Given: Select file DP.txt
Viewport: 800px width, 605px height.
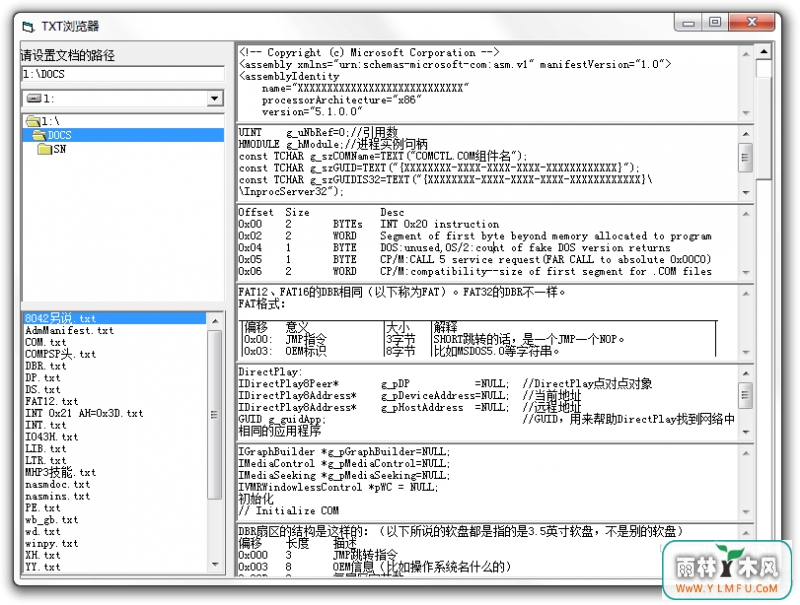Looking at the screenshot, I should point(42,377).
